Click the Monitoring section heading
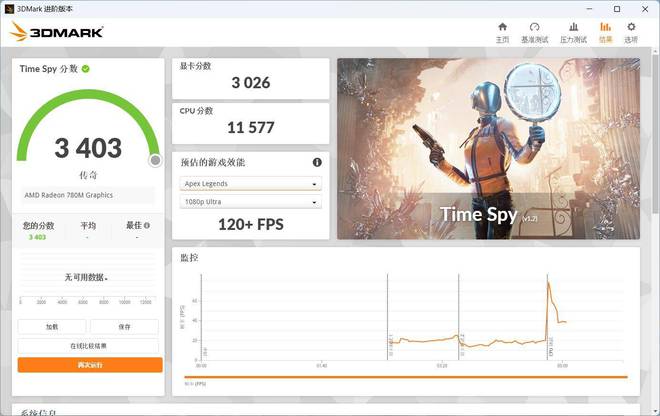Viewport: 660px width, 416px height. coord(189,258)
